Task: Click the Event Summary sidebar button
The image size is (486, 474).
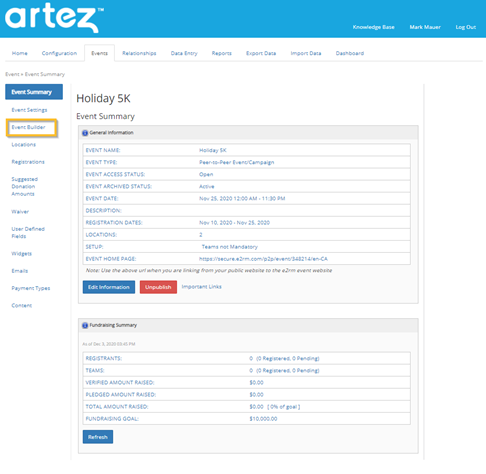Action: [x=34, y=92]
